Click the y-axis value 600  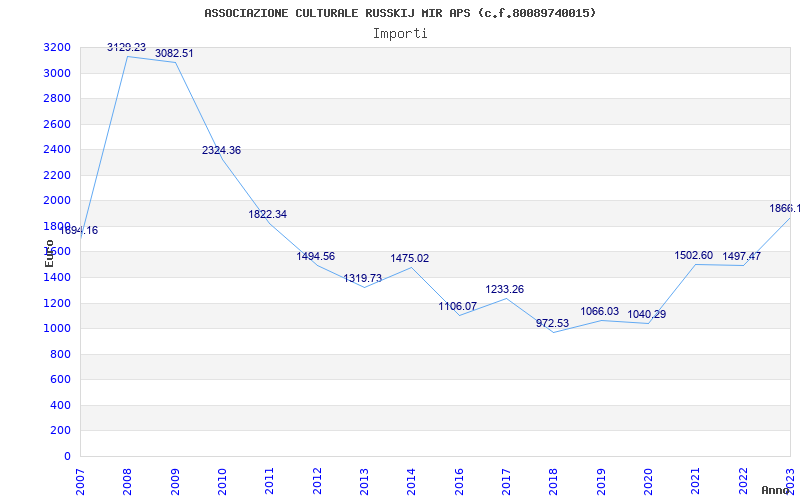pos(60,380)
